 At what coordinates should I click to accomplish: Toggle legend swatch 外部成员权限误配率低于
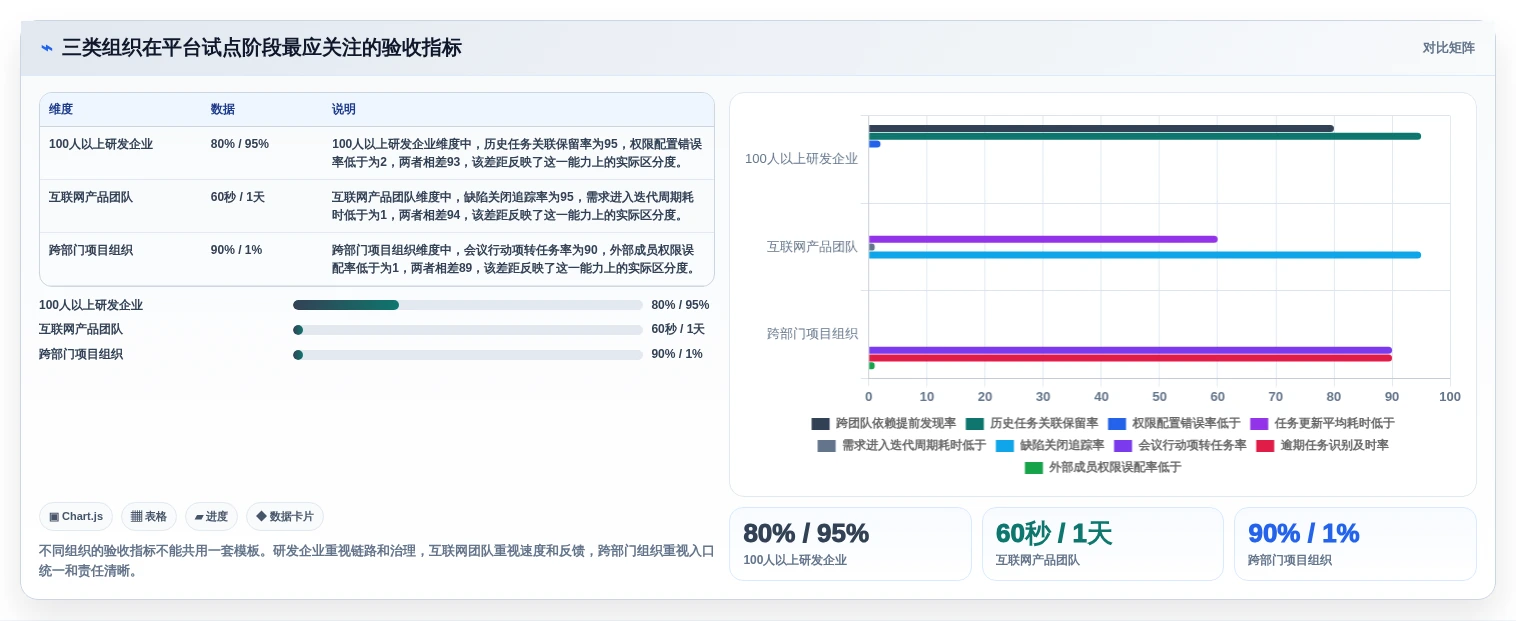pyautogui.click(x=1034, y=468)
